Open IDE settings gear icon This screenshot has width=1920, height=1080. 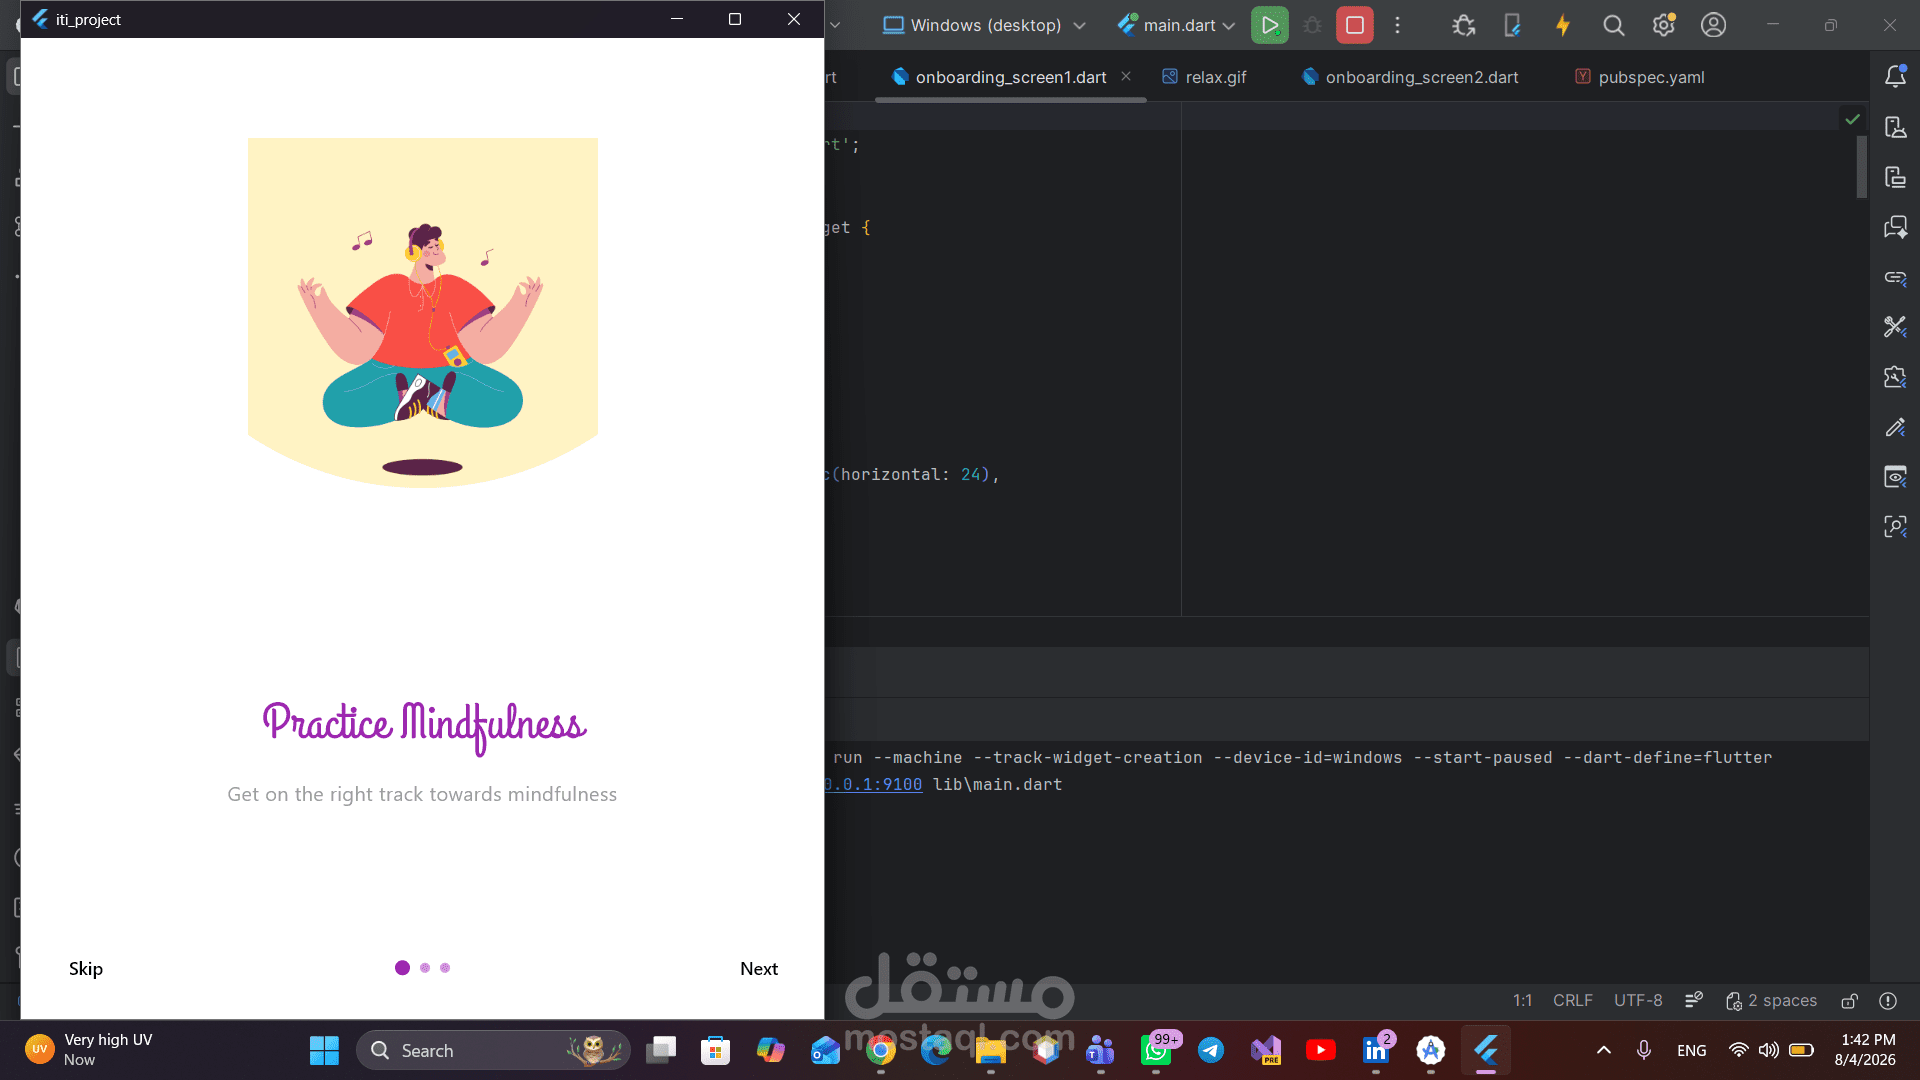(x=1664, y=25)
